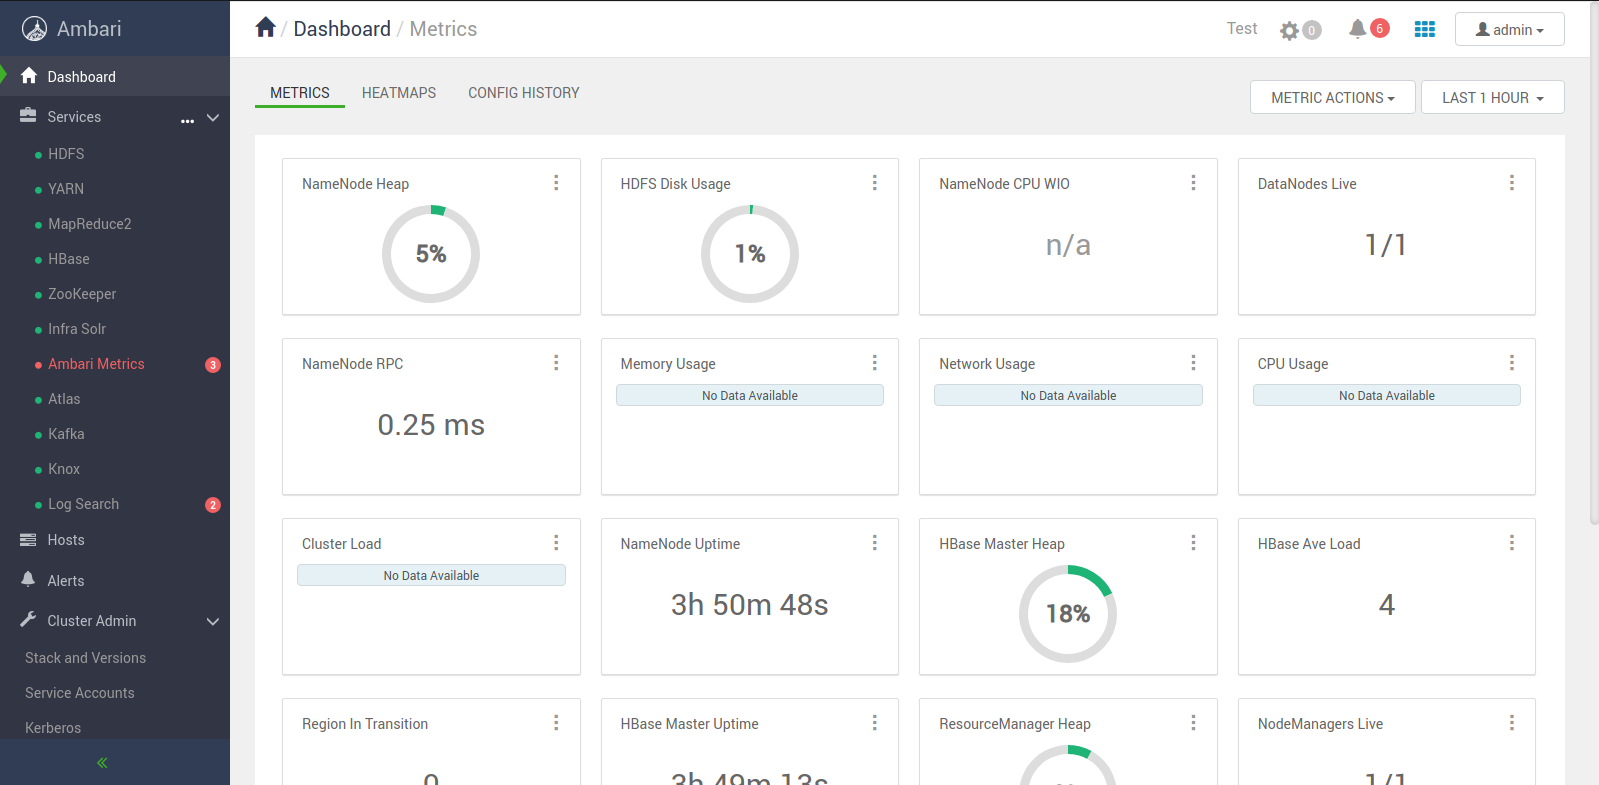The width and height of the screenshot is (1599, 785).
Task: Switch to HEATMAPS tab
Action: 399,93
